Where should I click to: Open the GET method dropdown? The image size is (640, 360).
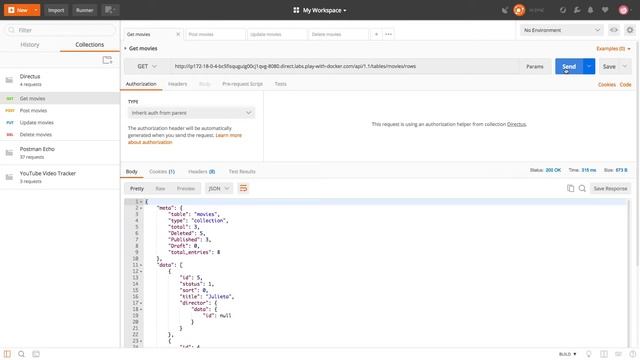click(147, 66)
